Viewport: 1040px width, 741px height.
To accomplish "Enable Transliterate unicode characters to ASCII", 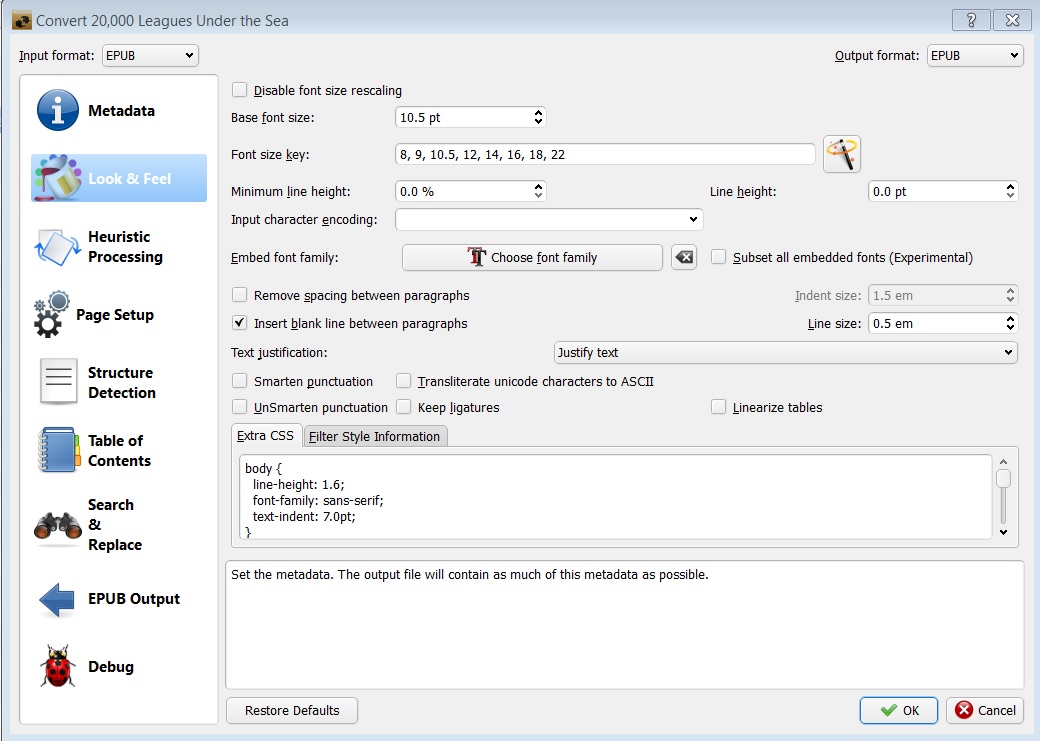I will 403,381.
